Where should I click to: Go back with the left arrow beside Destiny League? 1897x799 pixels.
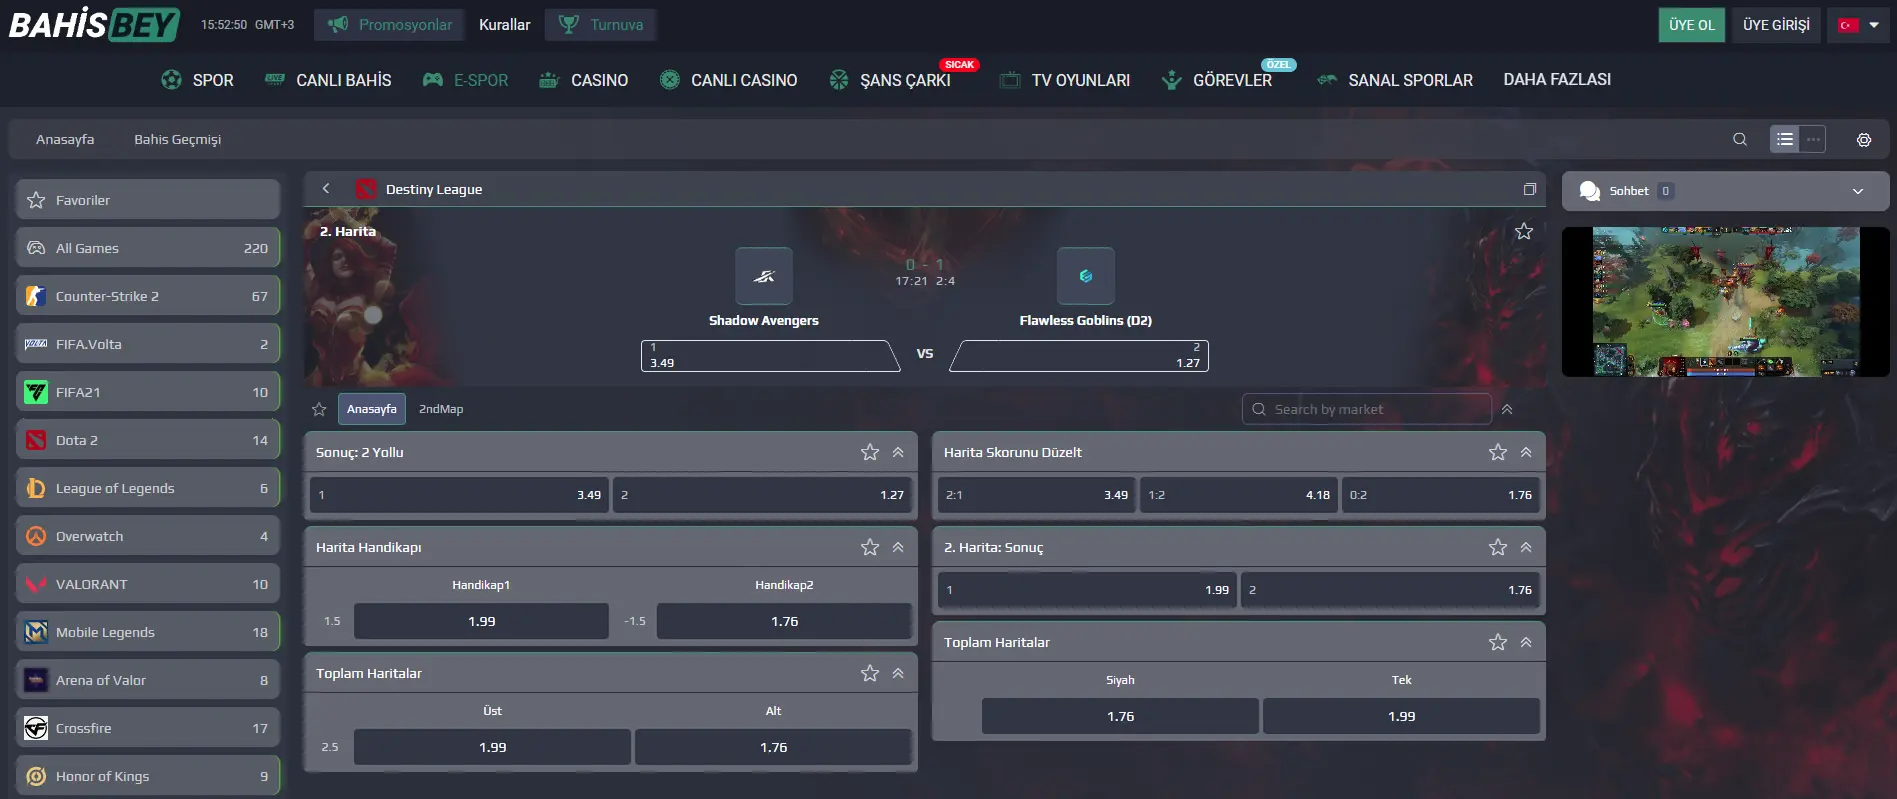(326, 188)
